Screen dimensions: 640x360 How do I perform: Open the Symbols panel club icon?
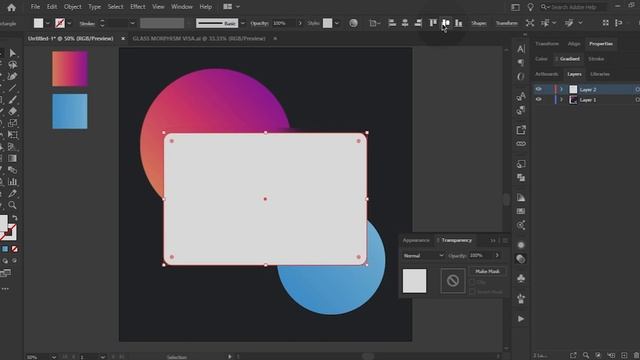click(x=521, y=278)
